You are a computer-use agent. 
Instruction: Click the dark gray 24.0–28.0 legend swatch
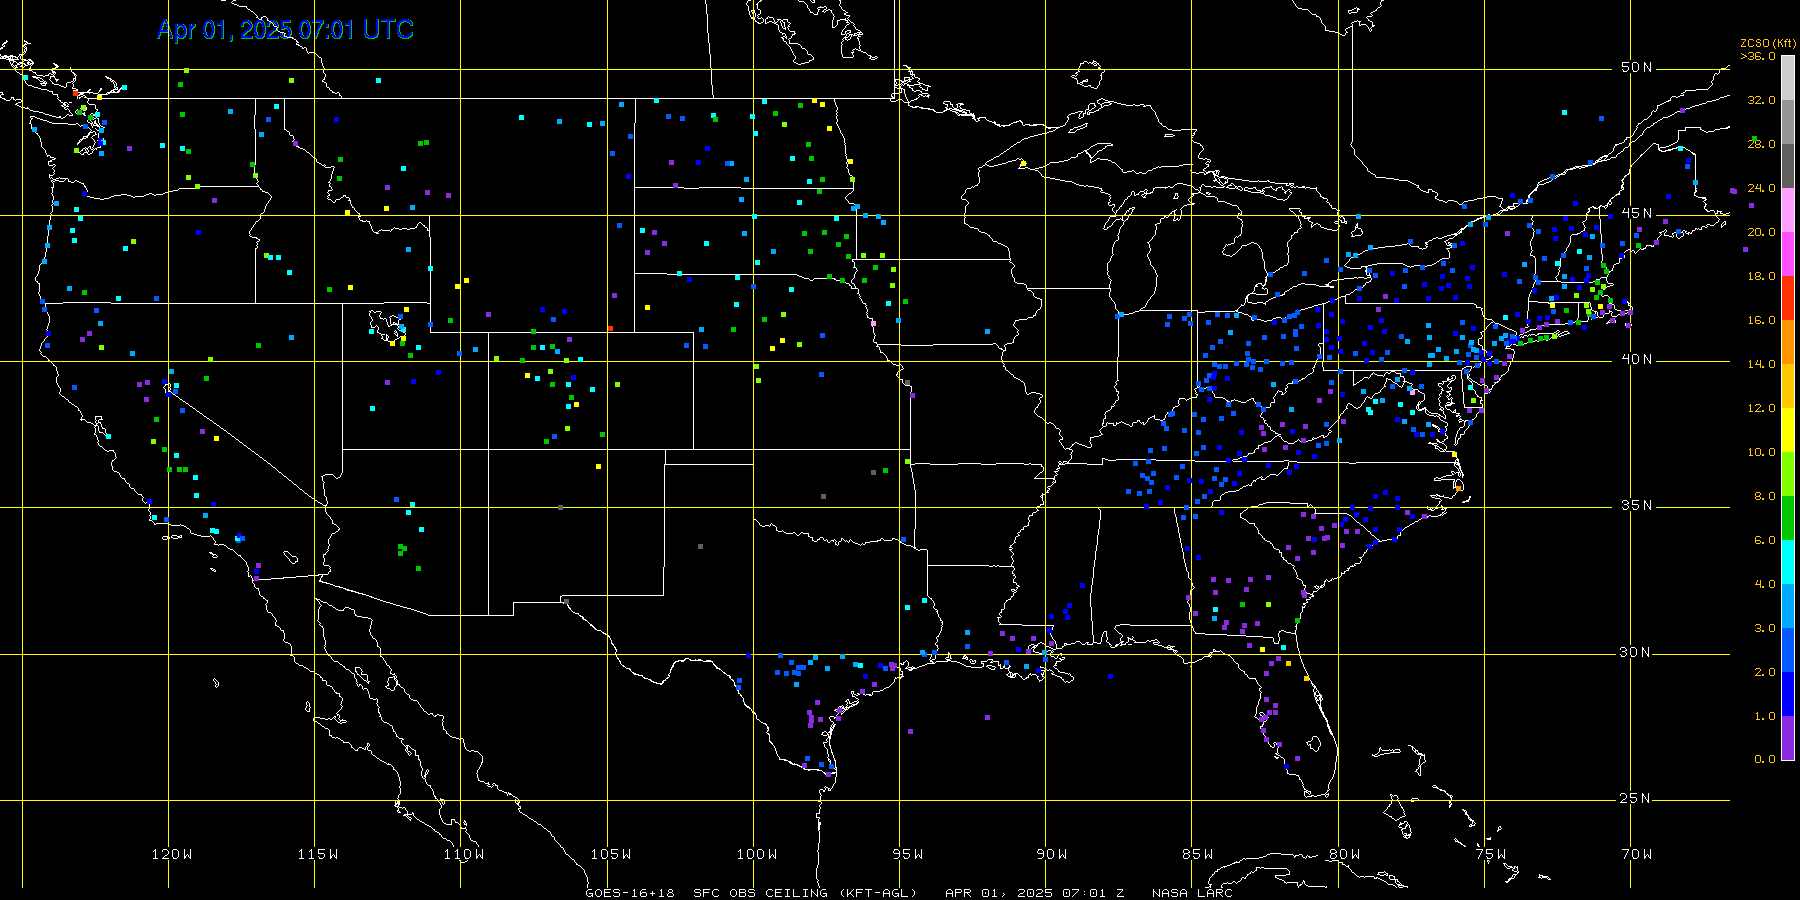pyautogui.click(x=1788, y=166)
